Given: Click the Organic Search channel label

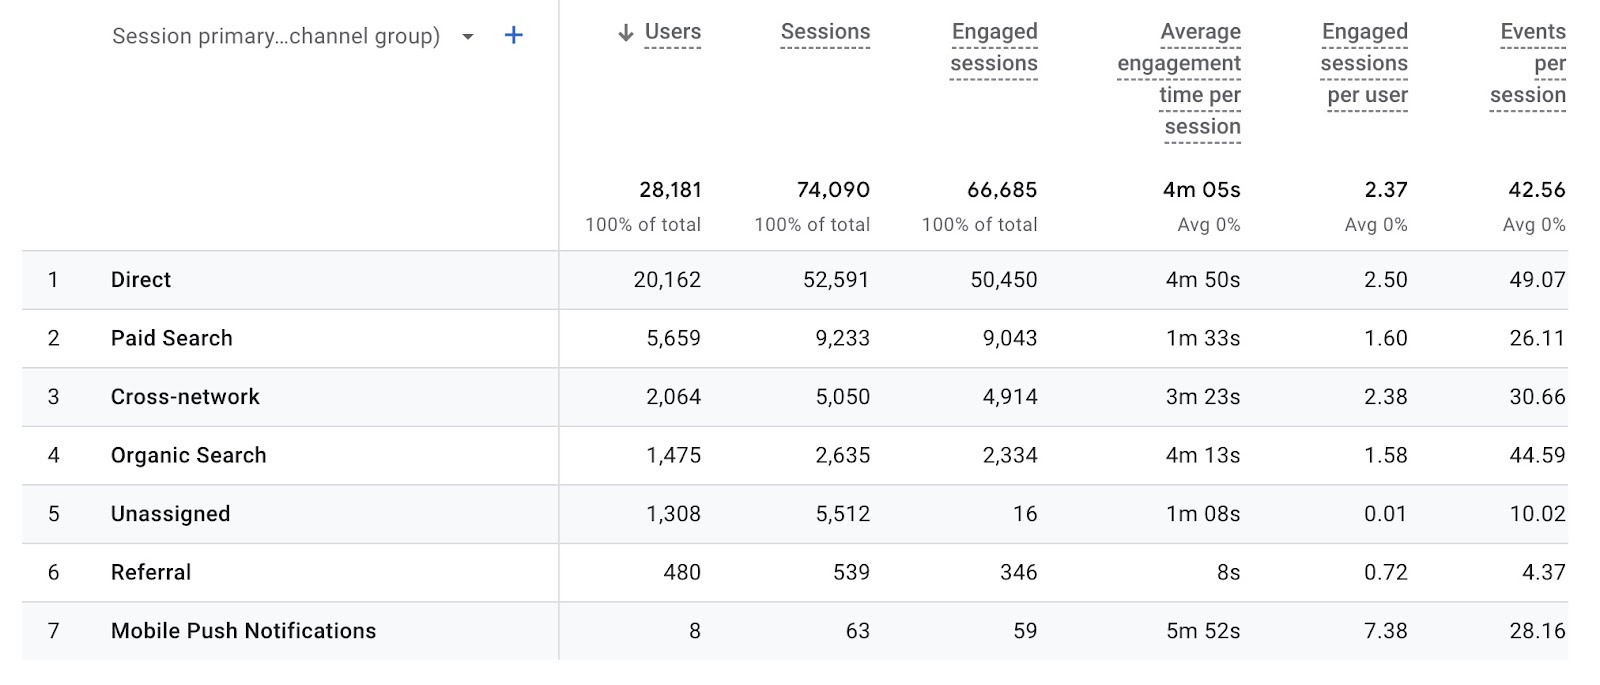Looking at the screenshot, I should pos(189,455).
